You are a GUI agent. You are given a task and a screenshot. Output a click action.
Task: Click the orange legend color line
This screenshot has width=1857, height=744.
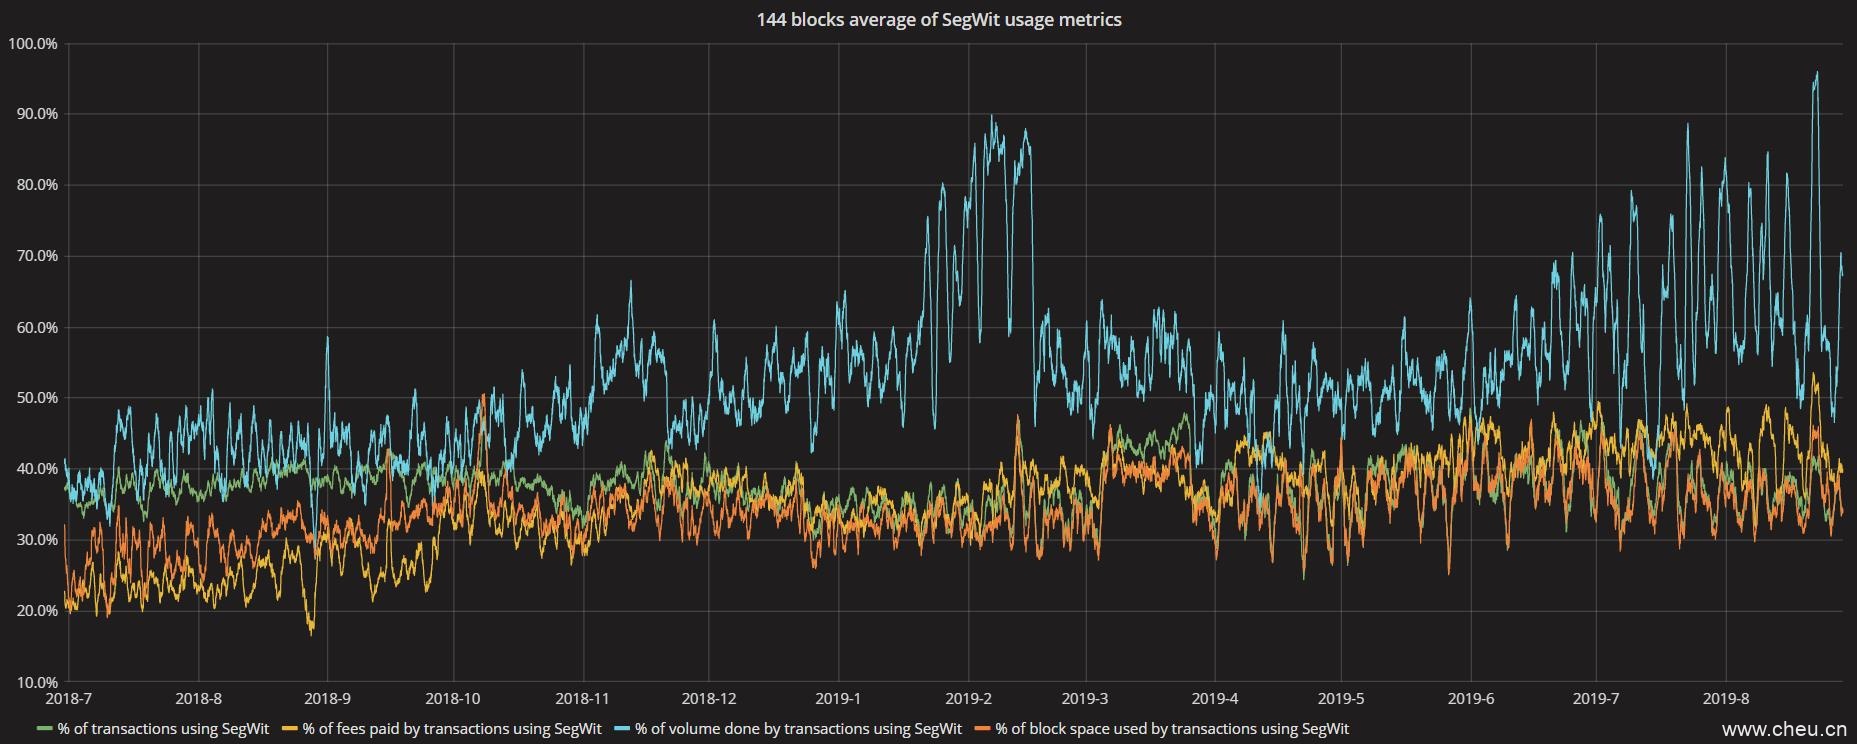click(x=983, y=729)
